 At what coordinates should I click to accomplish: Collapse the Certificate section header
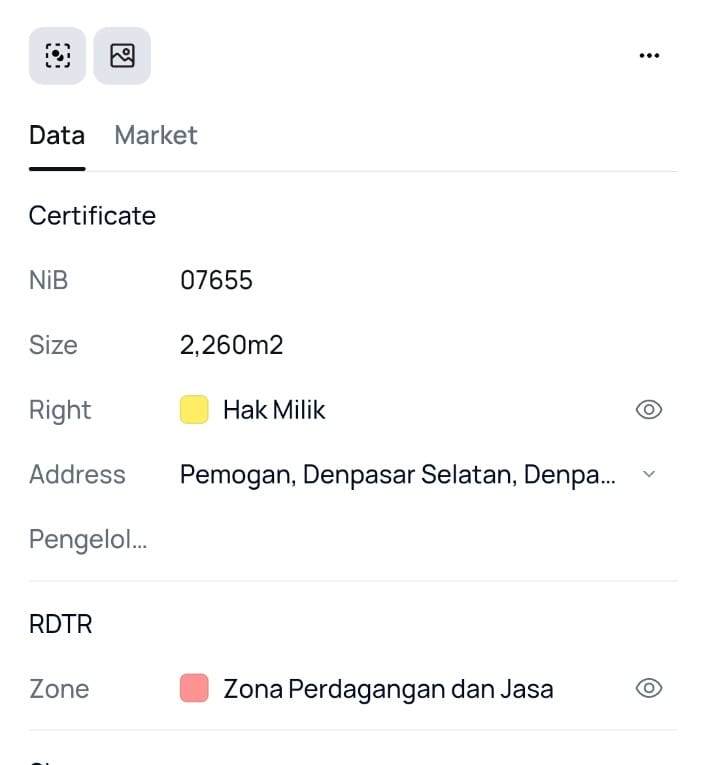[x=92, y=216]
